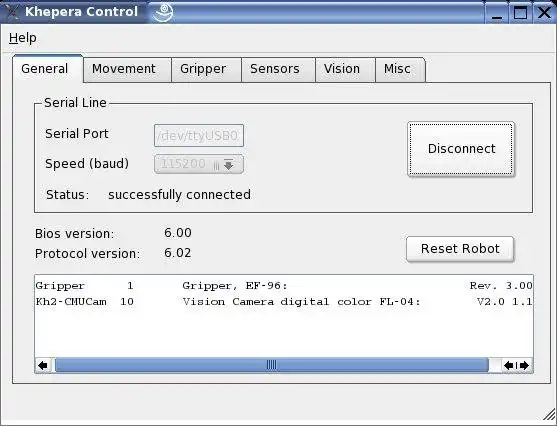The width and height of the screenshot is (557, 426).
Task: Click the swirl icon in the title bar
Action: 163,12
